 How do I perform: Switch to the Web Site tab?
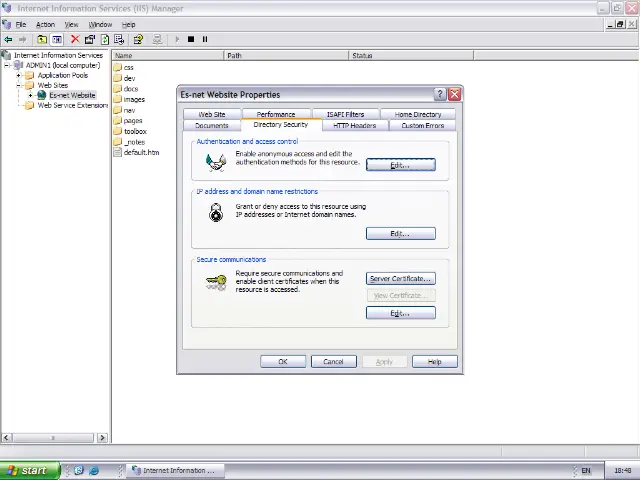tap(212, 114)
